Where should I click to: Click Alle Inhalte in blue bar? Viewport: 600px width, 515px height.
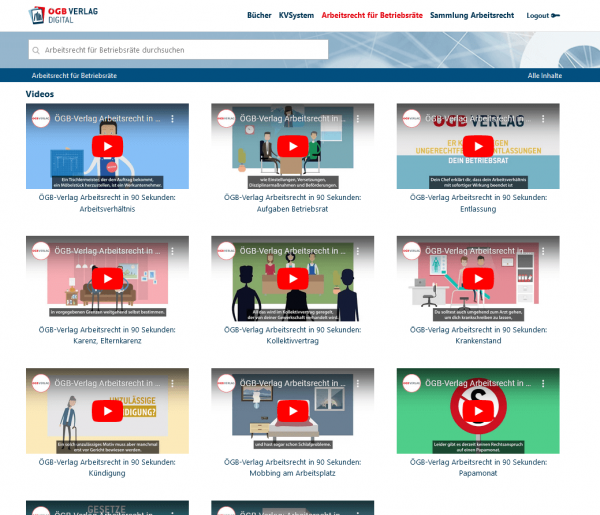(x=545, y=76)
